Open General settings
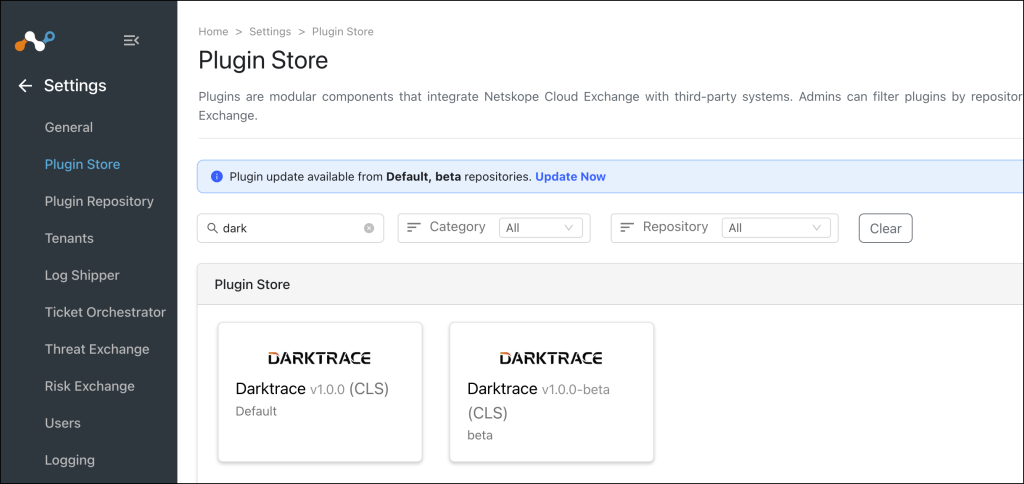The image size is (1024, 484). [x=69, y=127]
